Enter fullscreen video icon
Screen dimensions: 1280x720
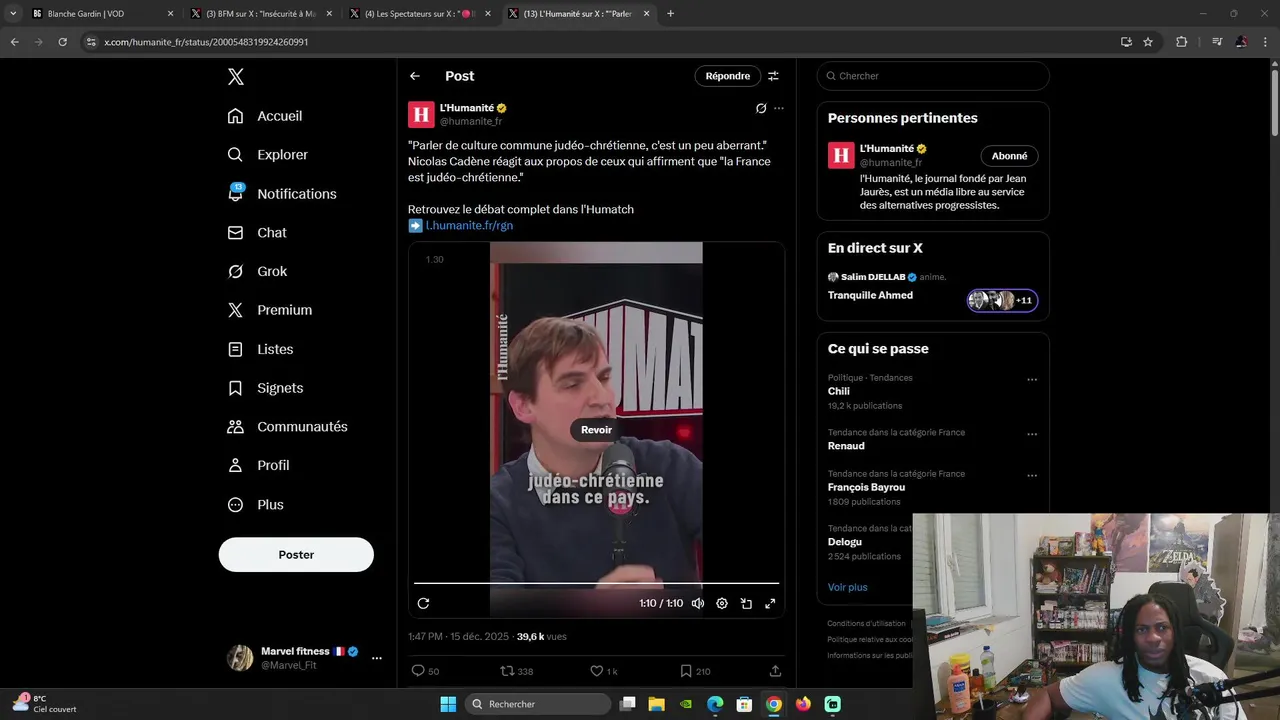tap(770, 603)
